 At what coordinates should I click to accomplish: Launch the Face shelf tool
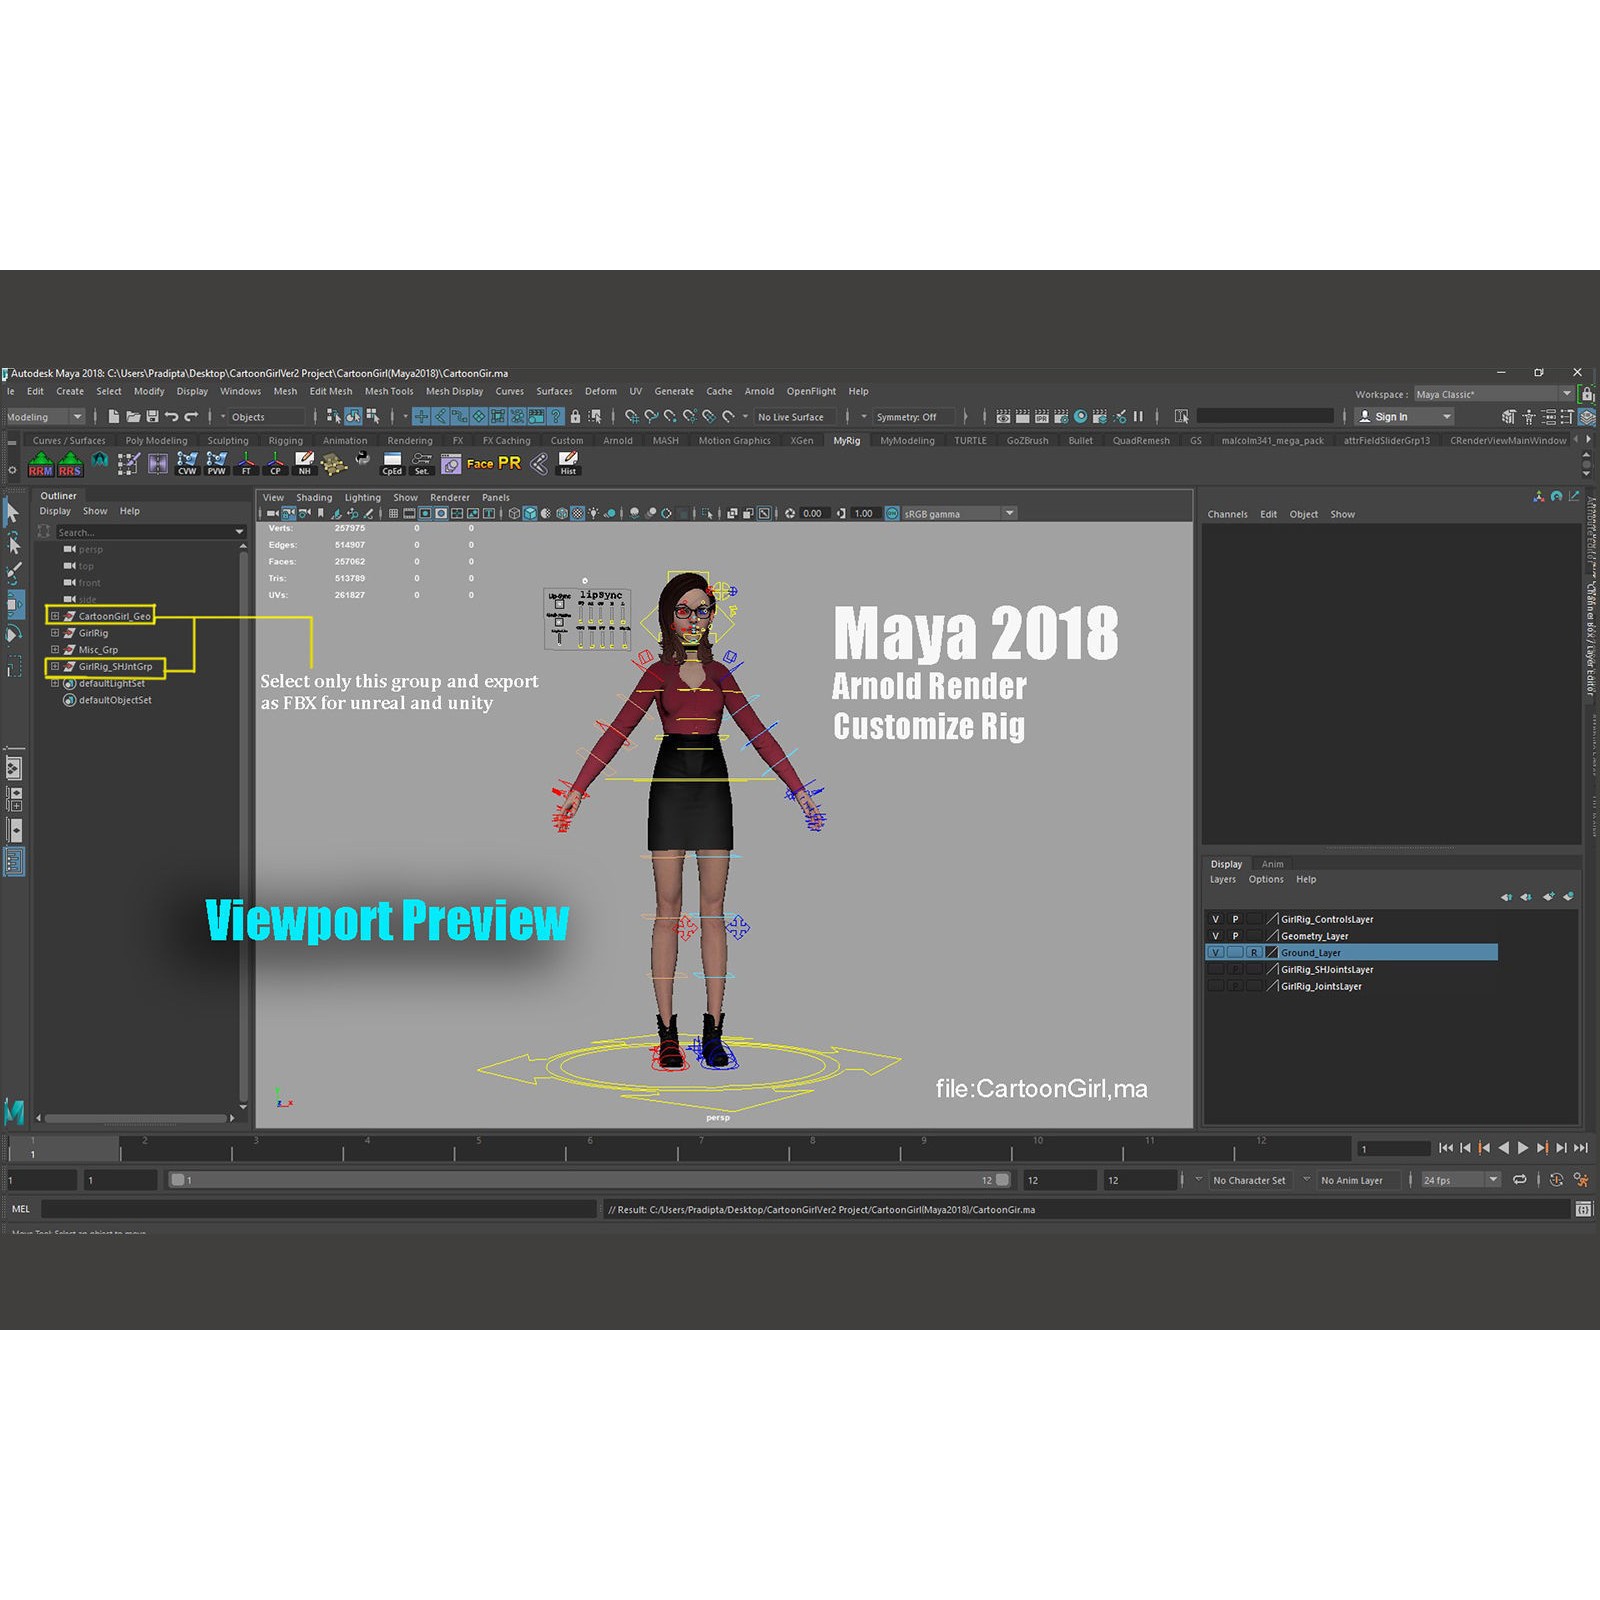click(x=480, y=464)
